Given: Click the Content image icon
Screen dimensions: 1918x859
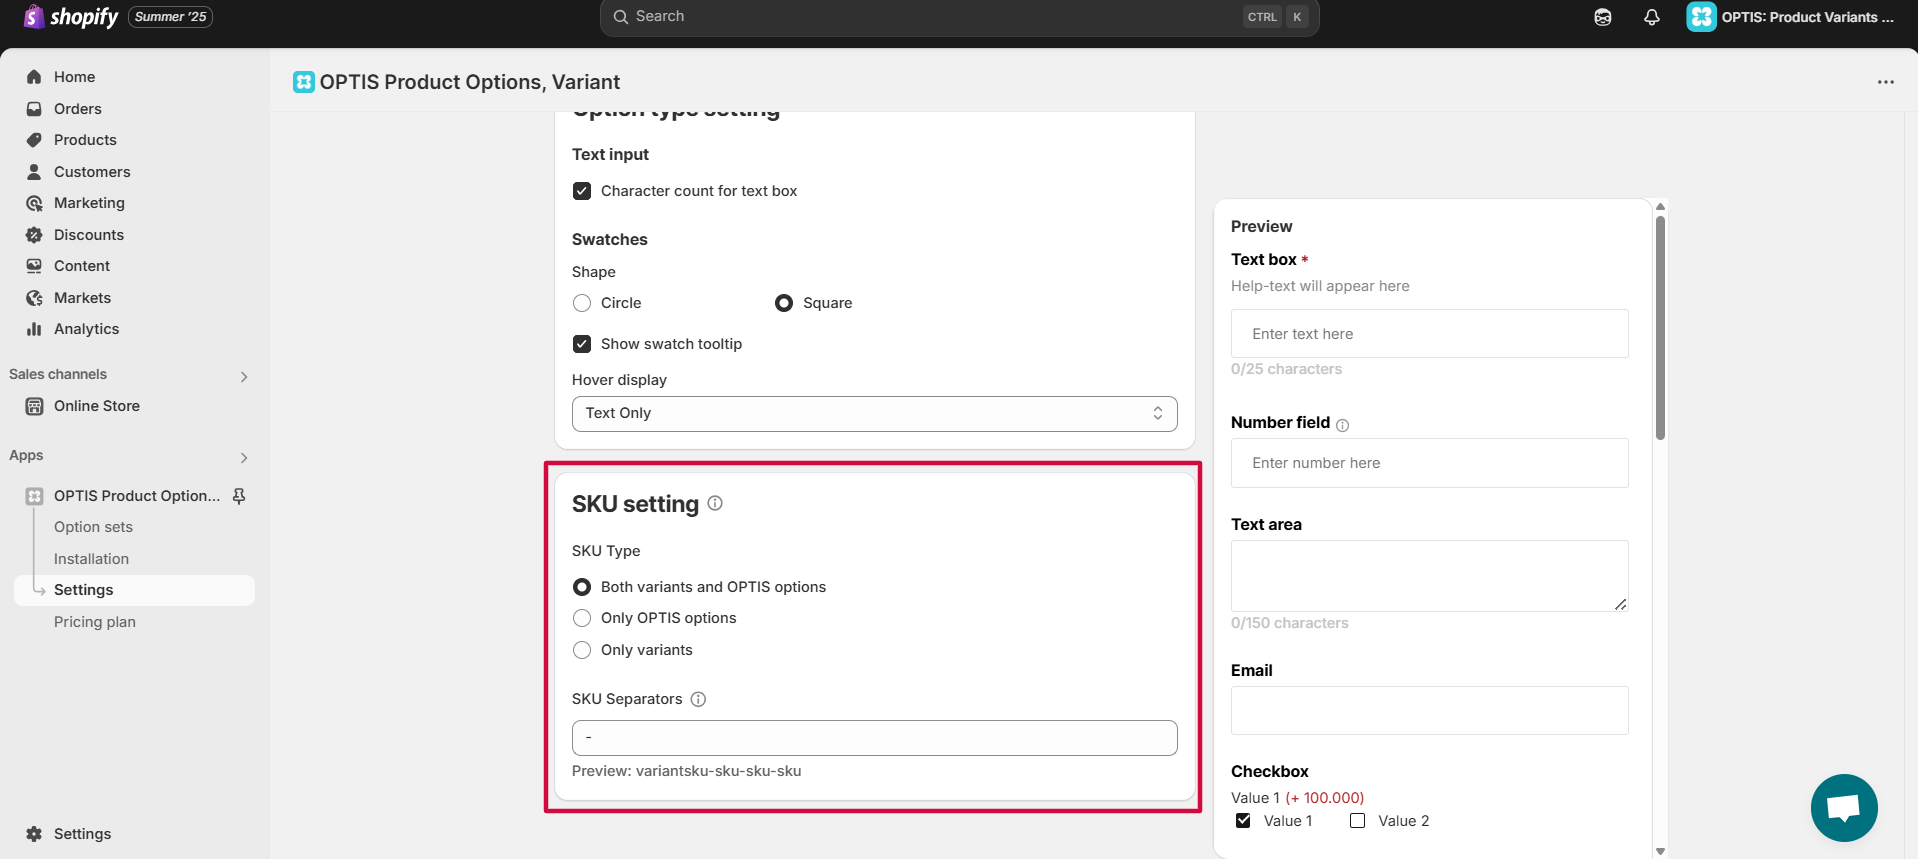Looking at the screenshot, I should (34, 266).
